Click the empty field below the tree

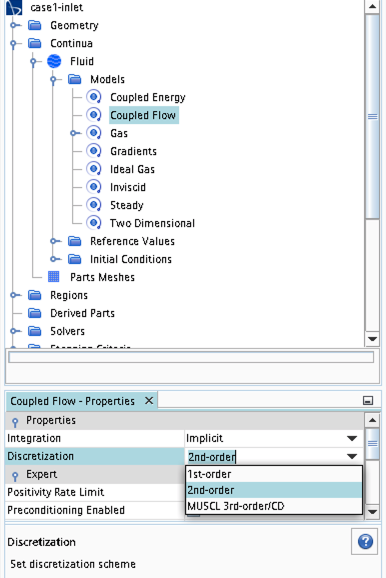tap(191, 357)
